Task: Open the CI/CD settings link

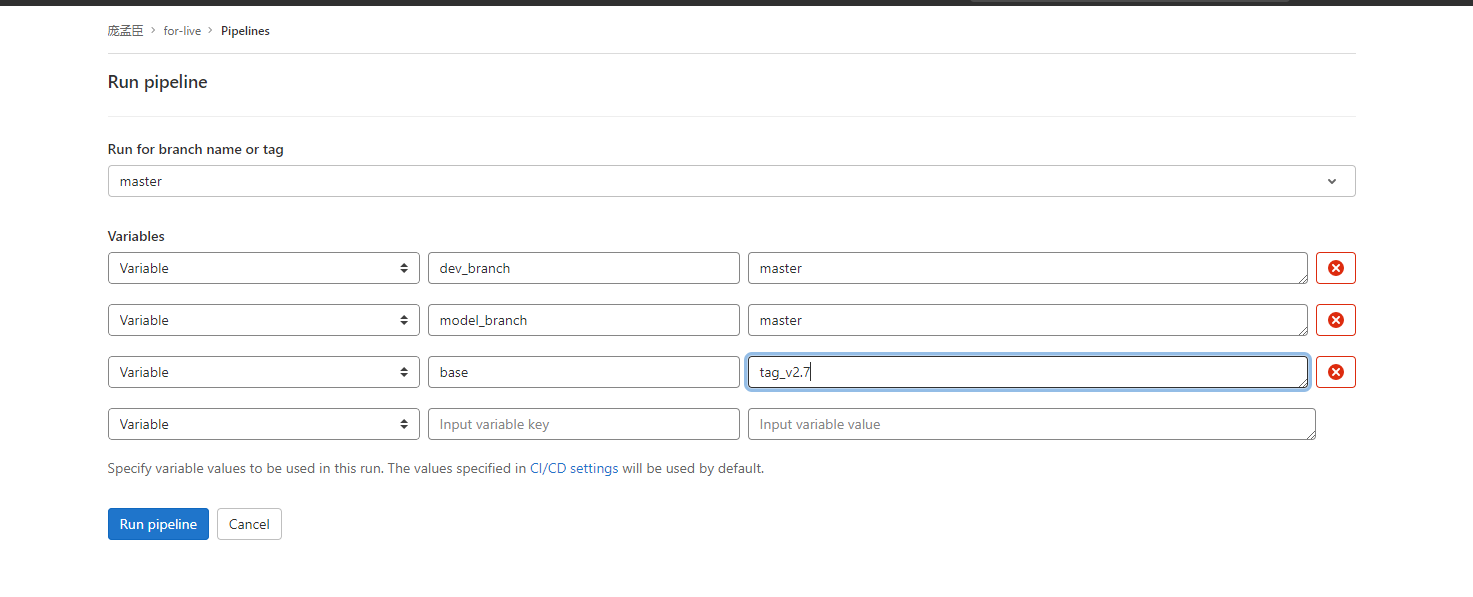Action: tap(574, 468)
